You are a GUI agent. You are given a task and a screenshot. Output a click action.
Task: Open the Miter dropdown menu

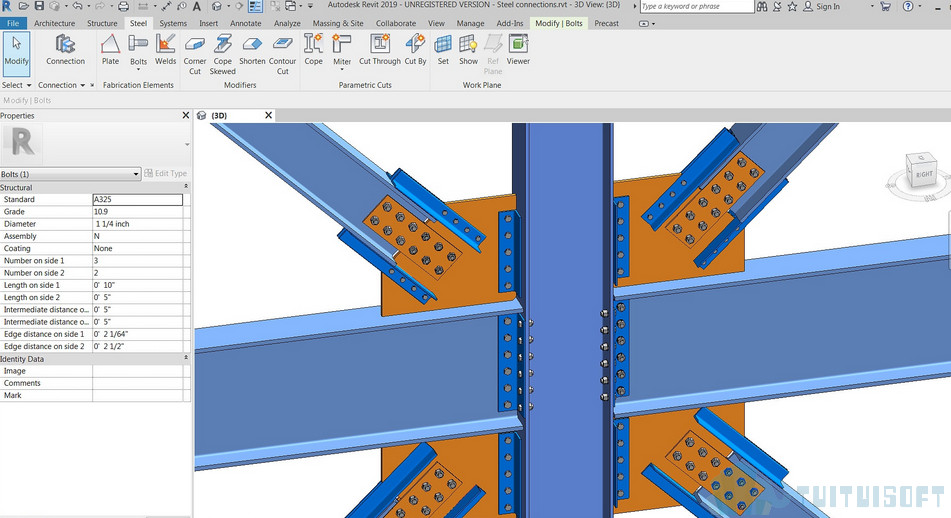click(x=342, y=71)
